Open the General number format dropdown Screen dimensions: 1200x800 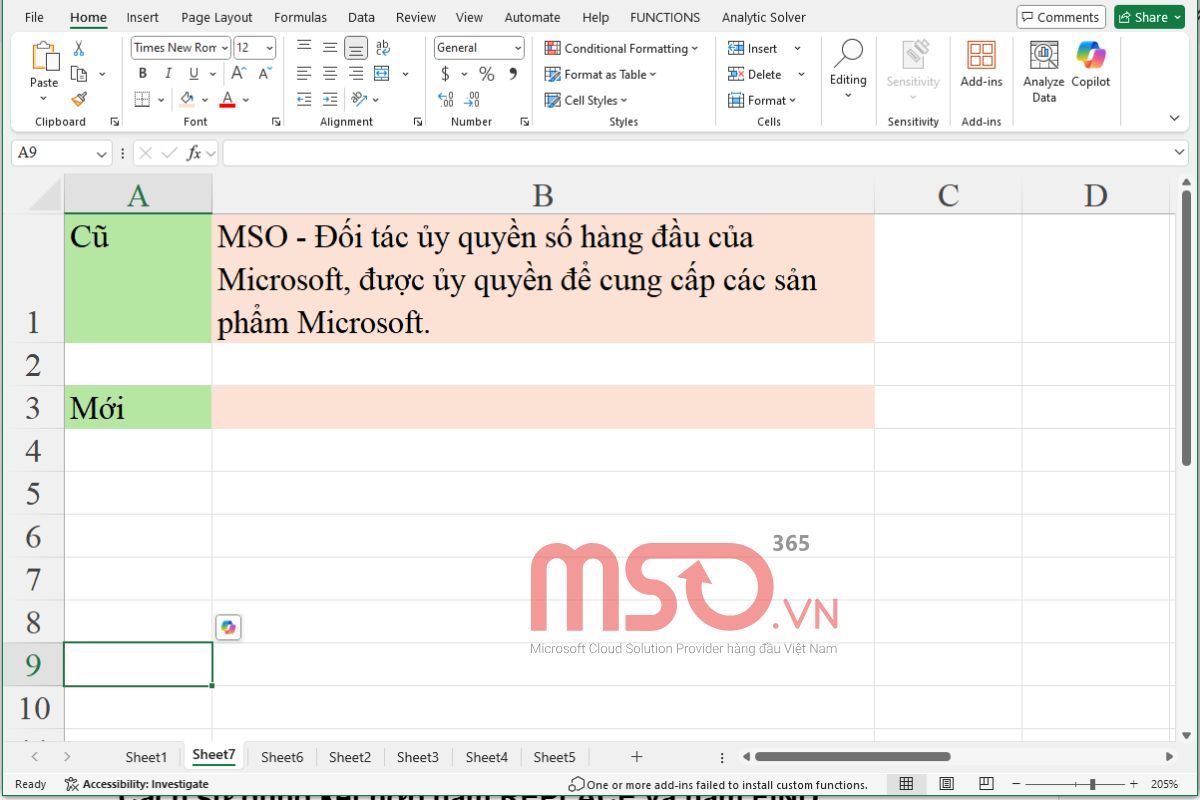[518, 48]
